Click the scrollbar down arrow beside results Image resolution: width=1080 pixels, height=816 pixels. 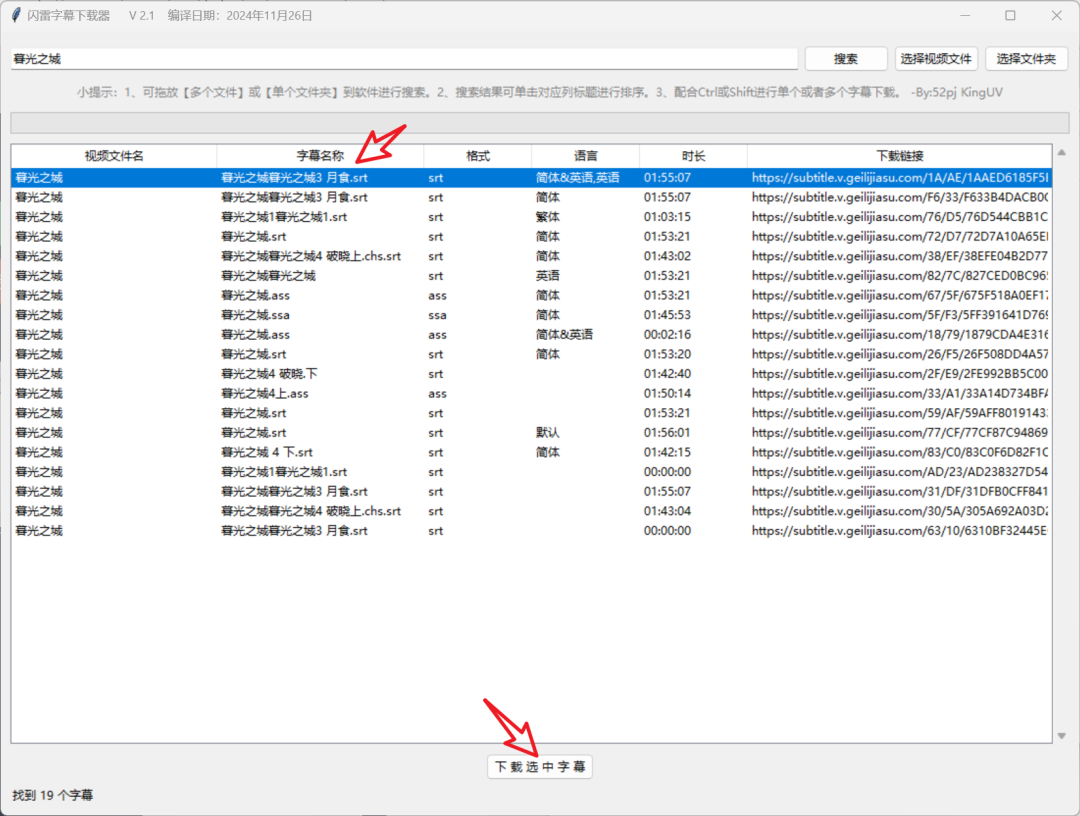[x=1061, y=735]
